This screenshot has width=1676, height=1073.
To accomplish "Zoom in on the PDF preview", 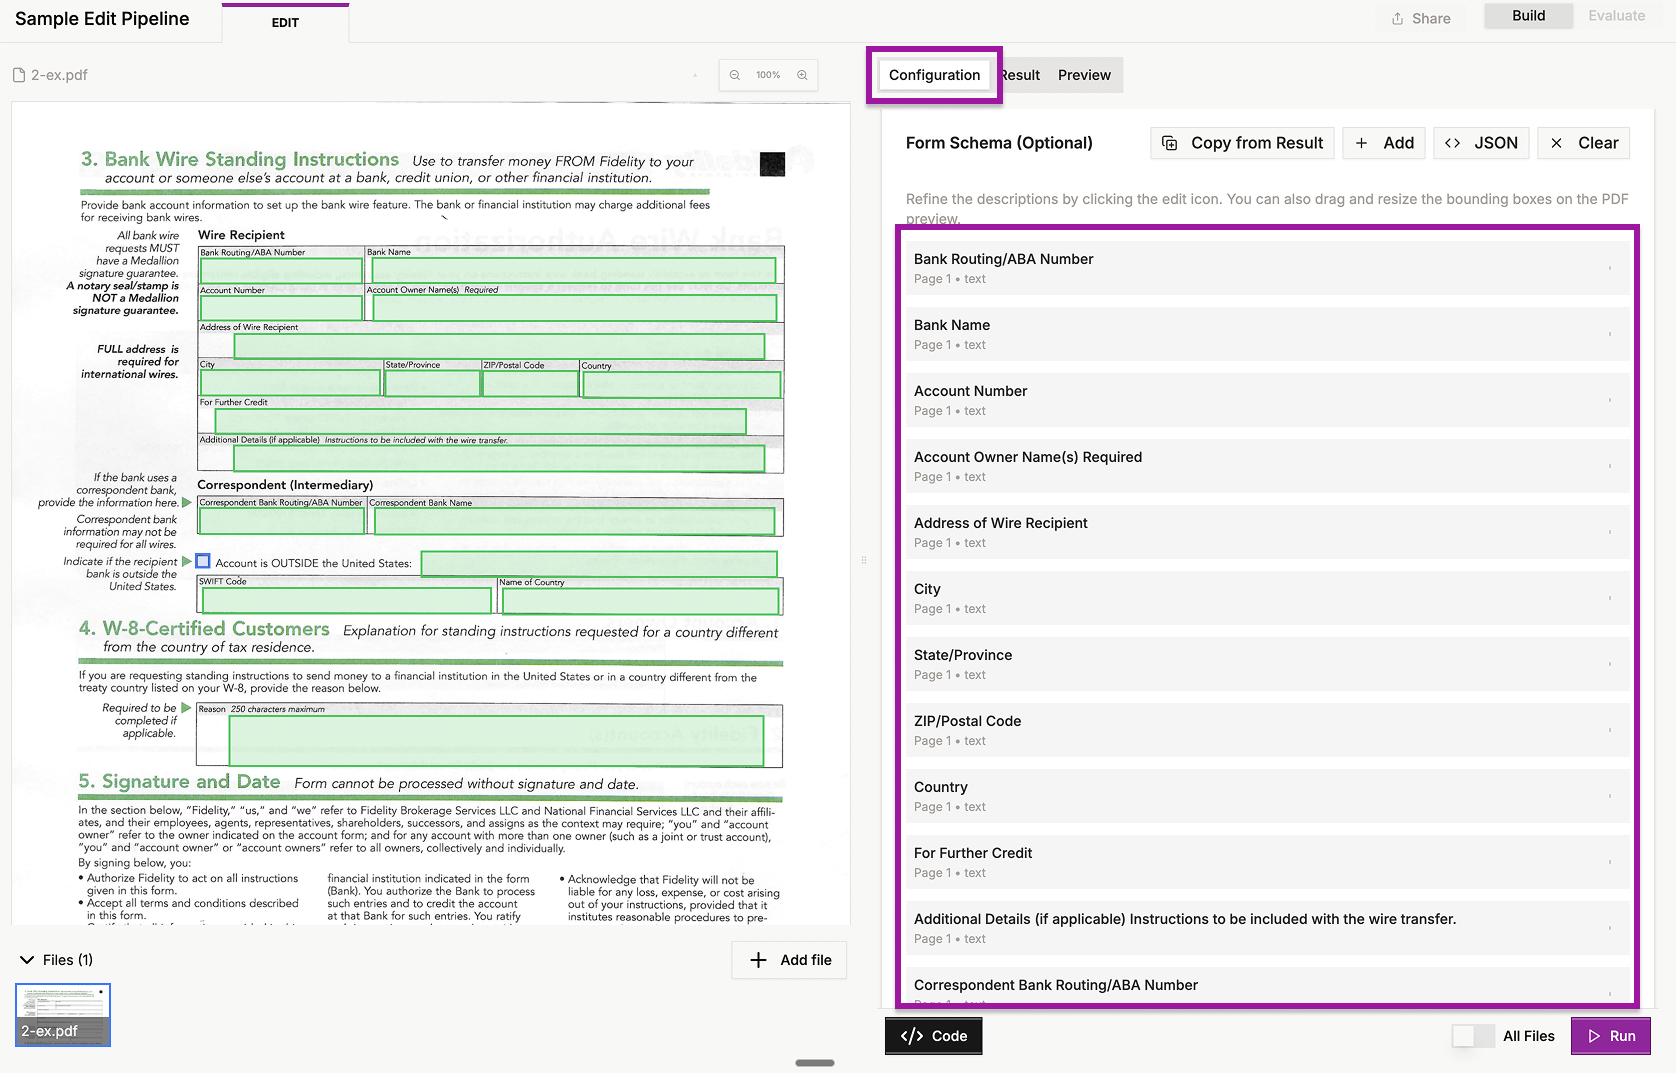I will click(802, 75).
